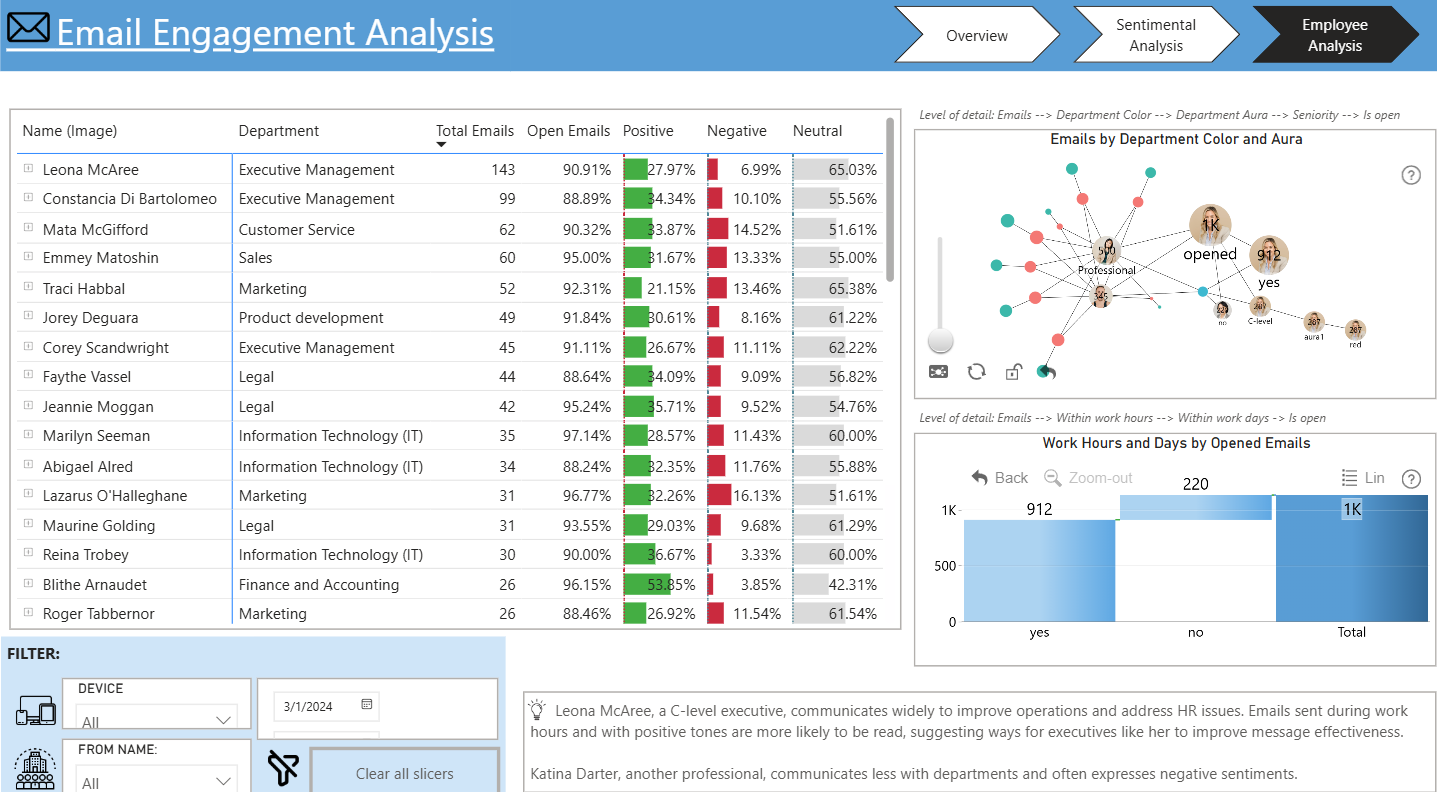Viewport: 1437px width, 792px height.
Task: Open help icon on the Work Hours chart
Action: pyautogui.click(x=1411, y=479)
